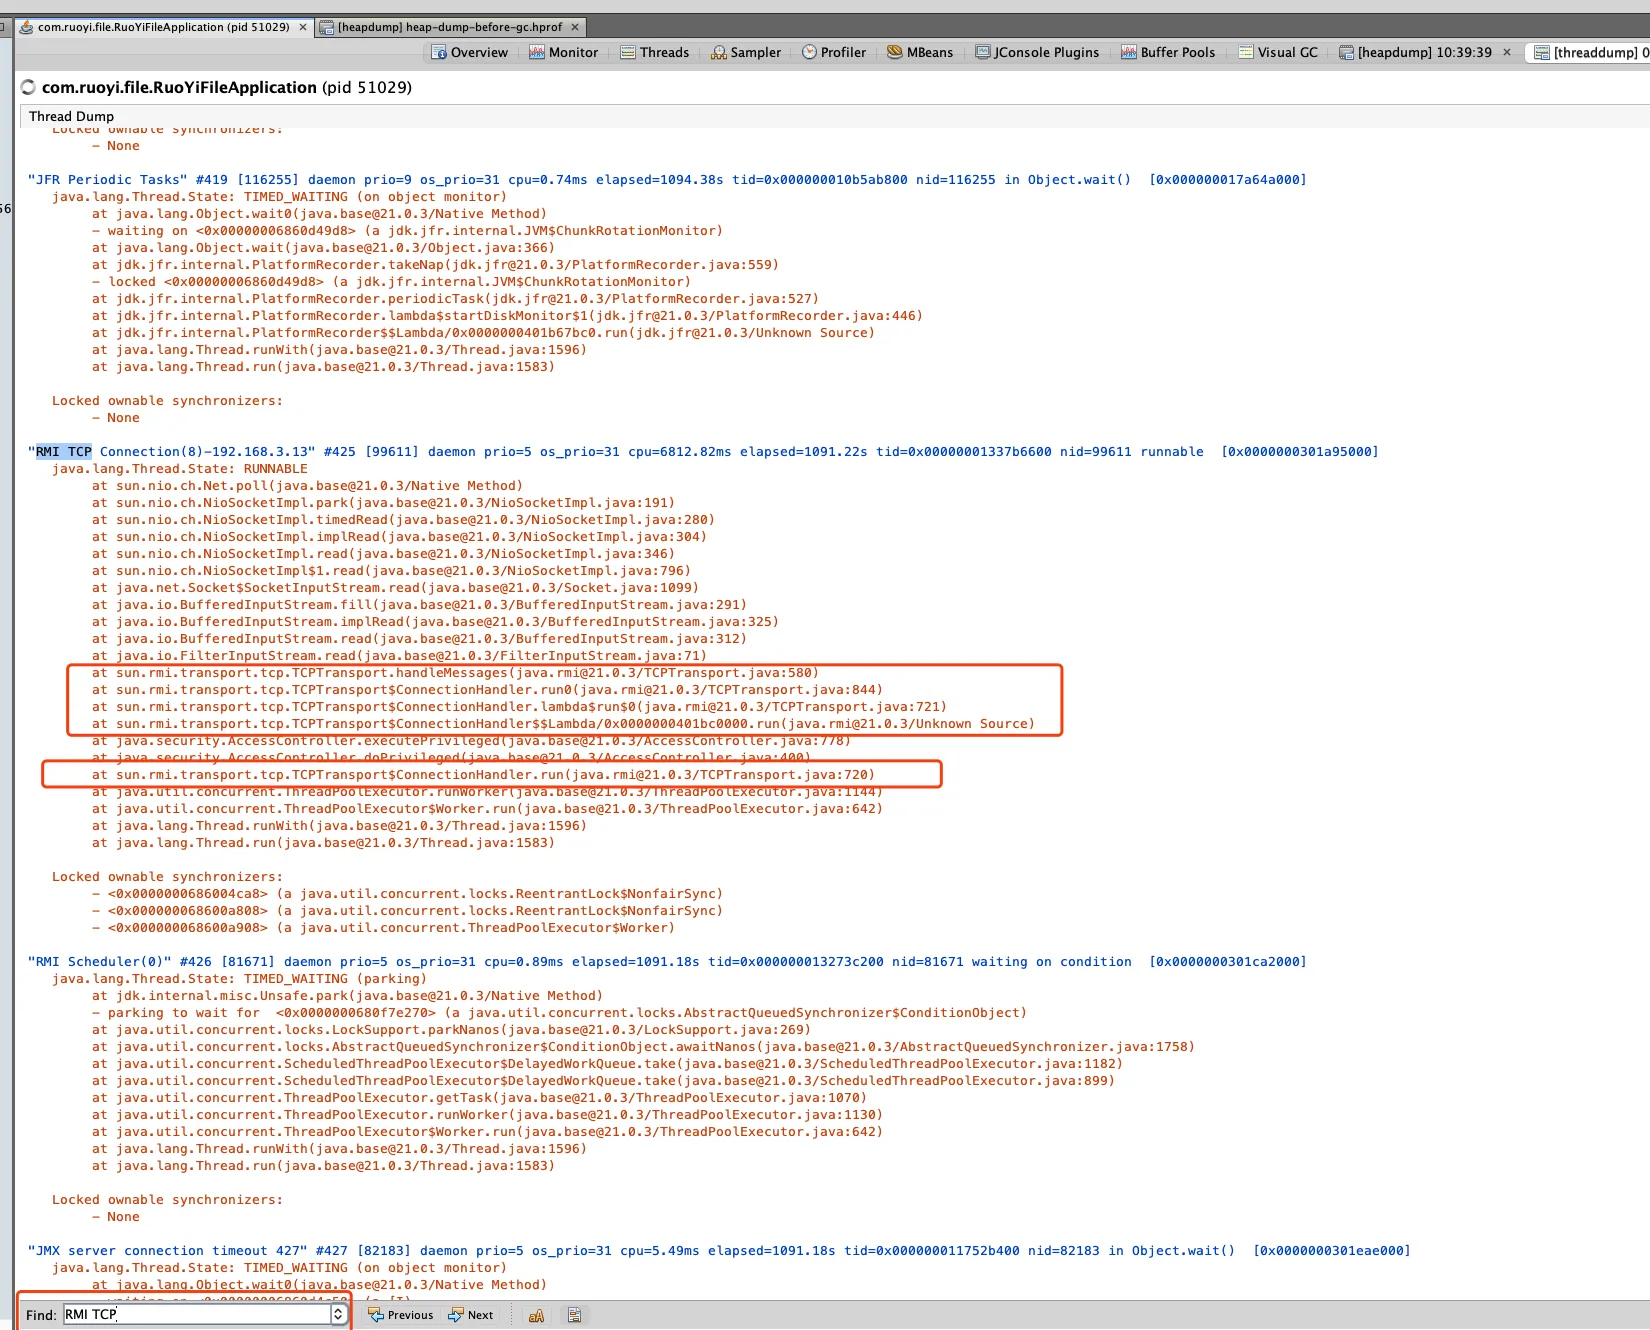Click the Buffer Pools chart icon
The image size is (1650, 1330).
1128,53
